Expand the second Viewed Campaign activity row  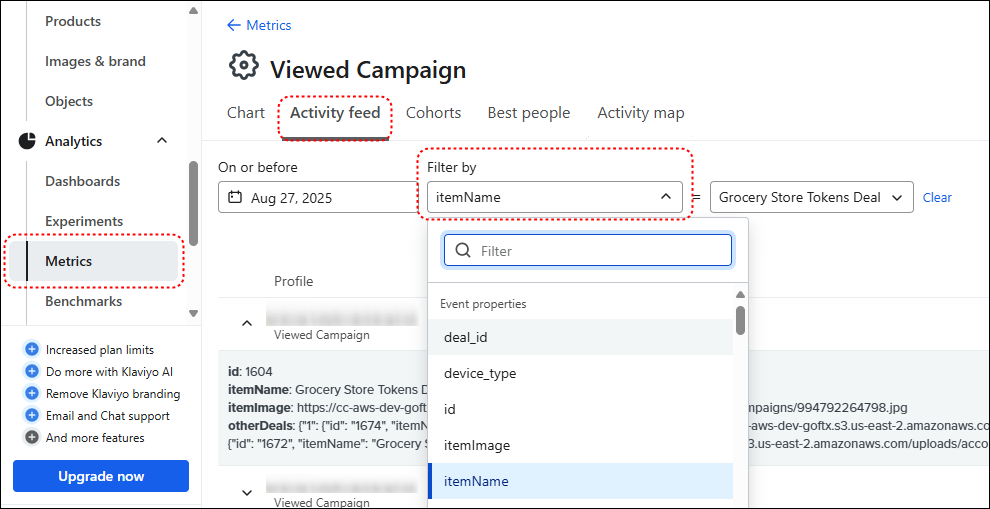(246, 491)
